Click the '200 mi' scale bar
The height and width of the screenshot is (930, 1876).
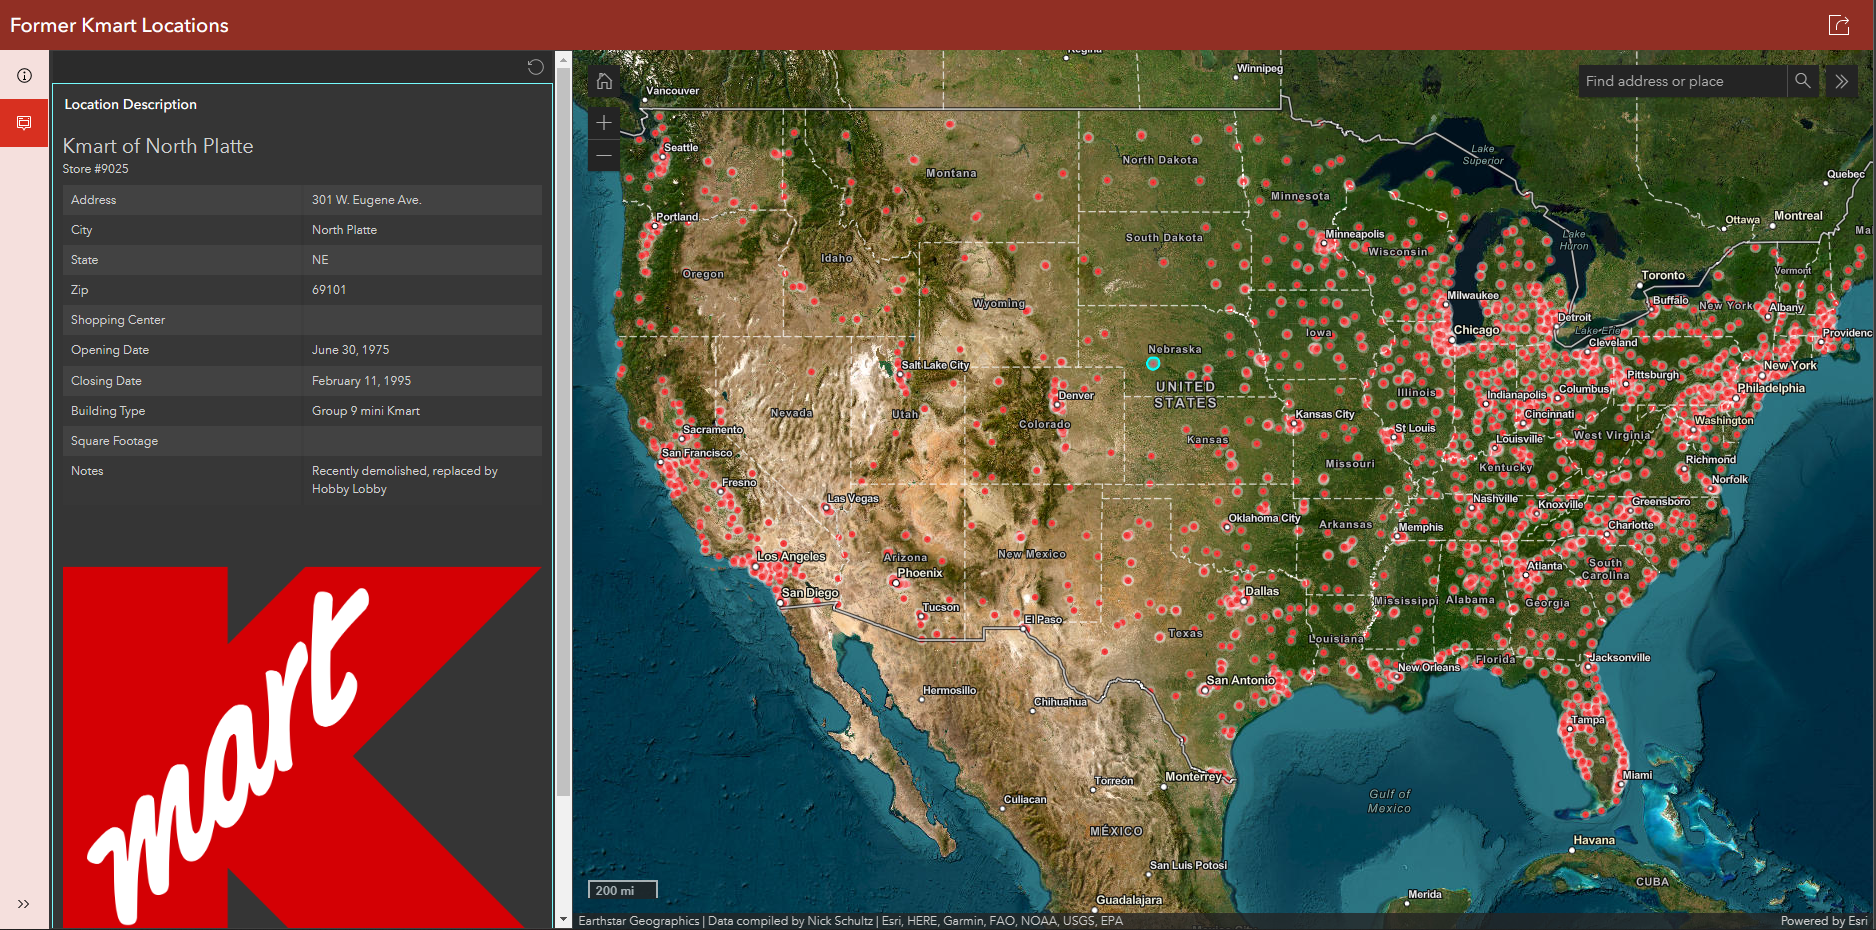[x=622, y=890]
